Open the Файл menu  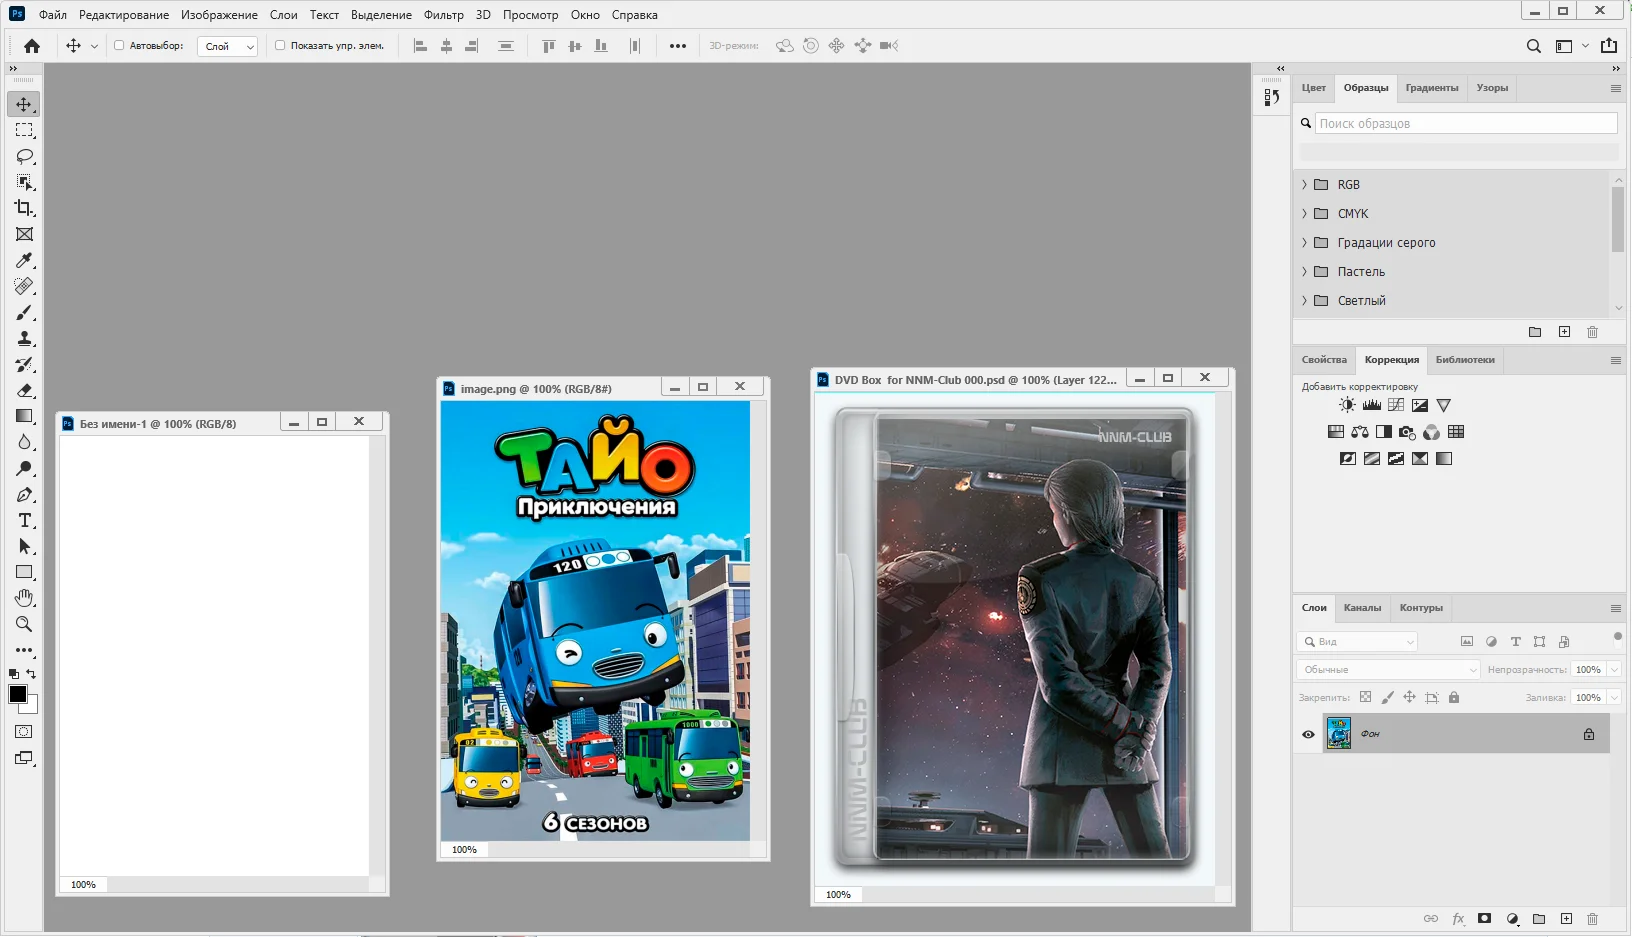point(53,15)
